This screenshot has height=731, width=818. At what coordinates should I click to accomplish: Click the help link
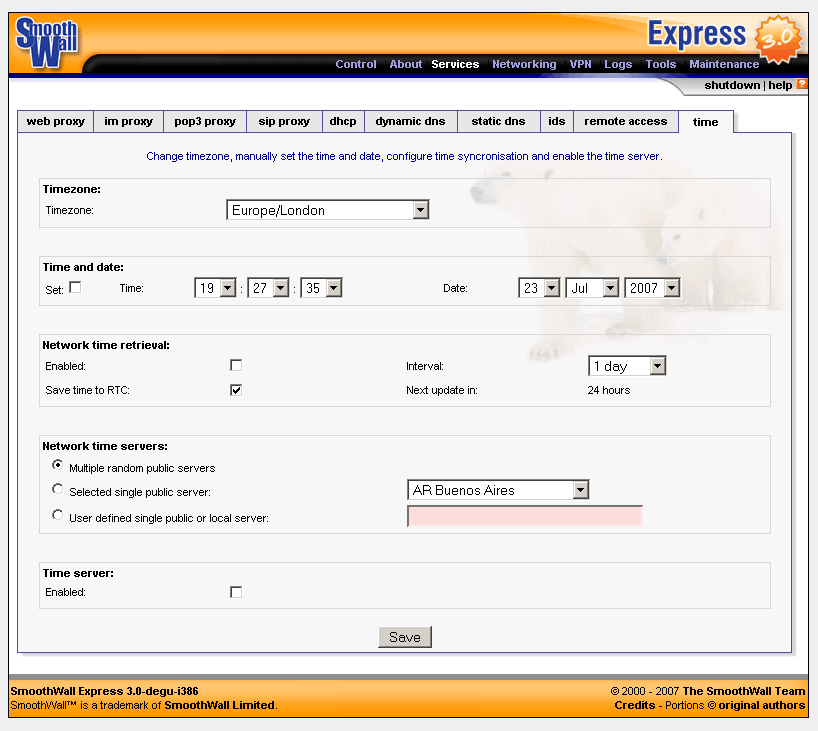coord(780,85)
